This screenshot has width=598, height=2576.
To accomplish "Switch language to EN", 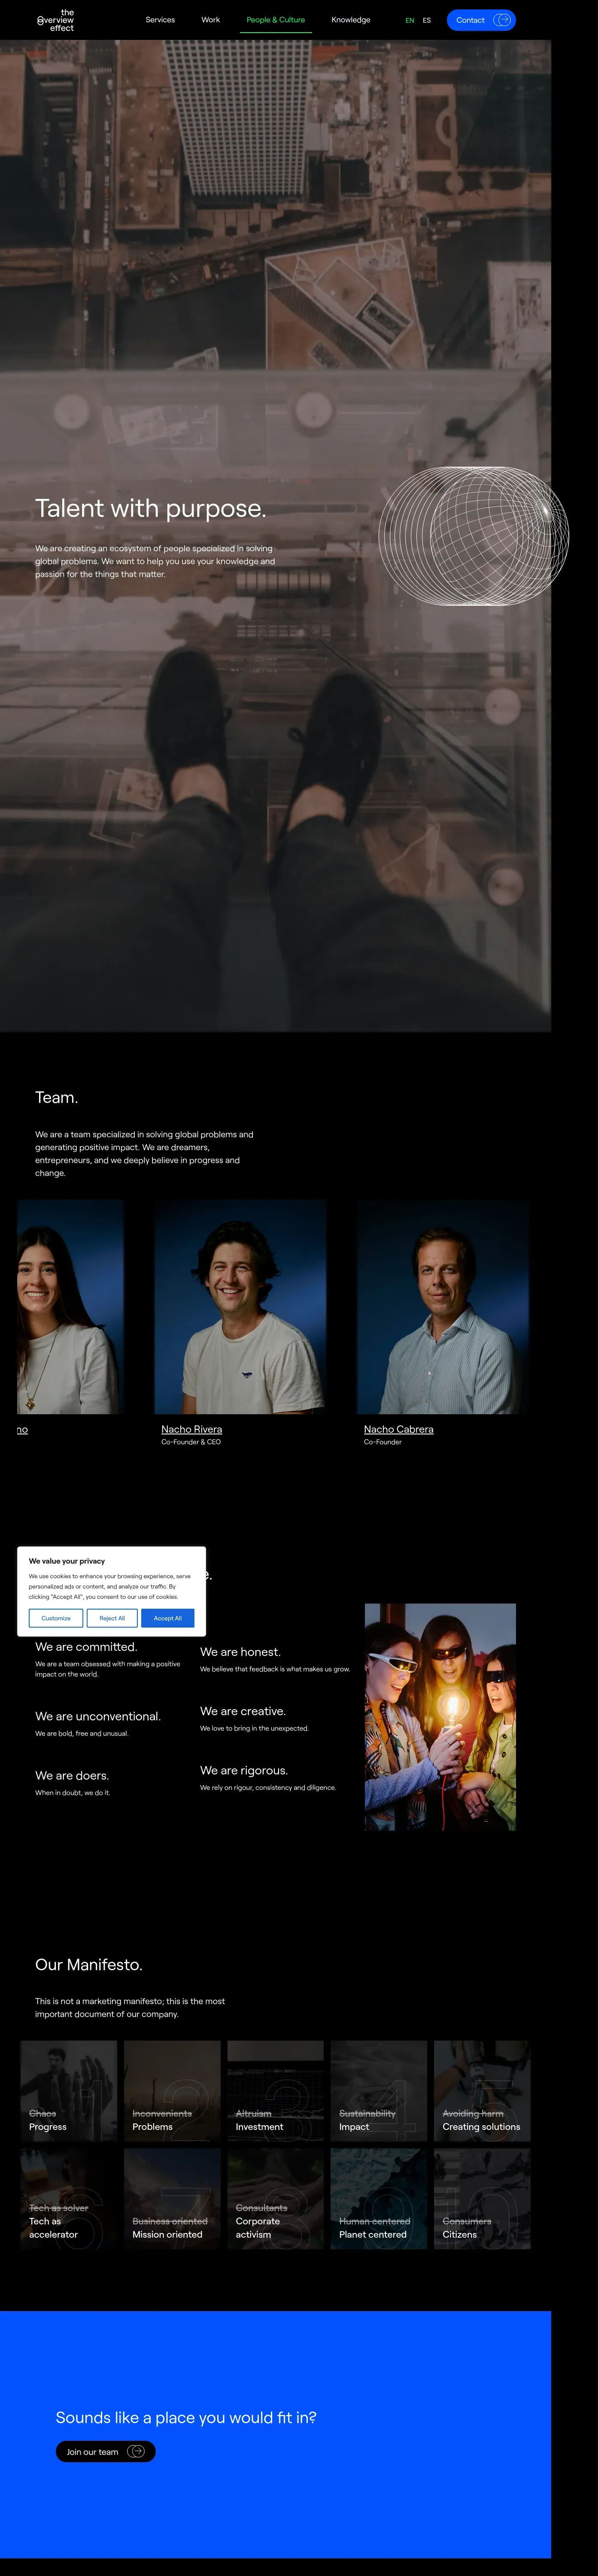I will point(410,20).
